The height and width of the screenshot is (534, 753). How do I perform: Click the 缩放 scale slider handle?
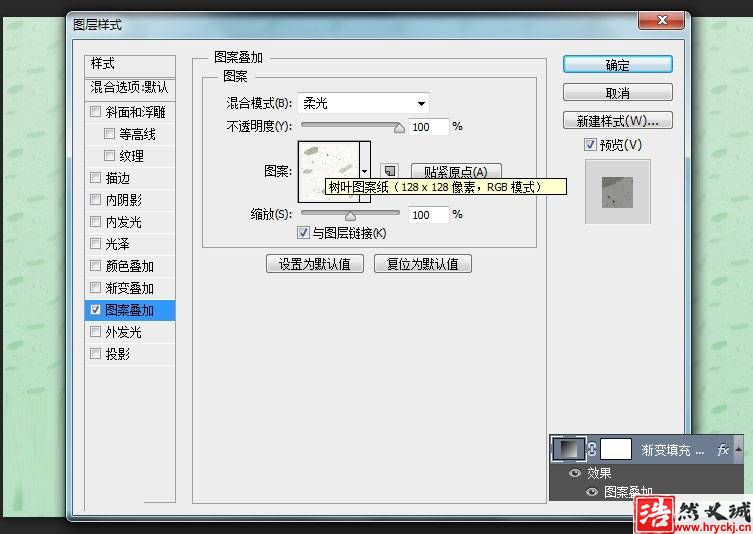click(x=351, y=216)
